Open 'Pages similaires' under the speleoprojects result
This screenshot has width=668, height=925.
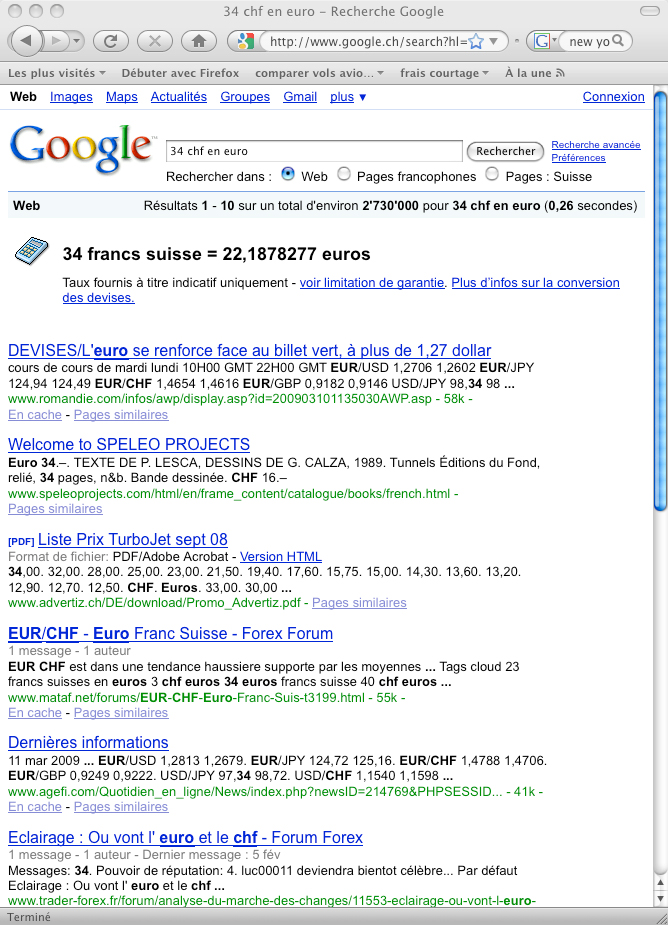(x=55, y=509)
